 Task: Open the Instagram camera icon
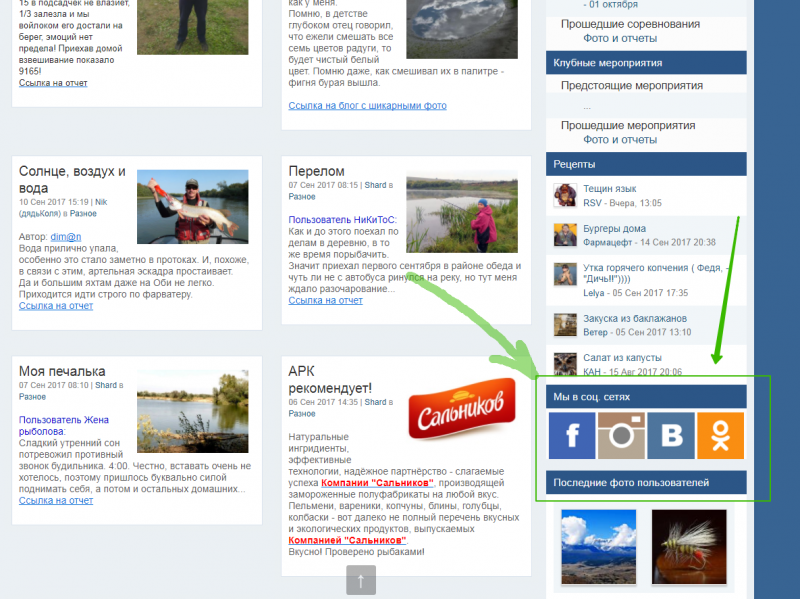click(621, 435)
